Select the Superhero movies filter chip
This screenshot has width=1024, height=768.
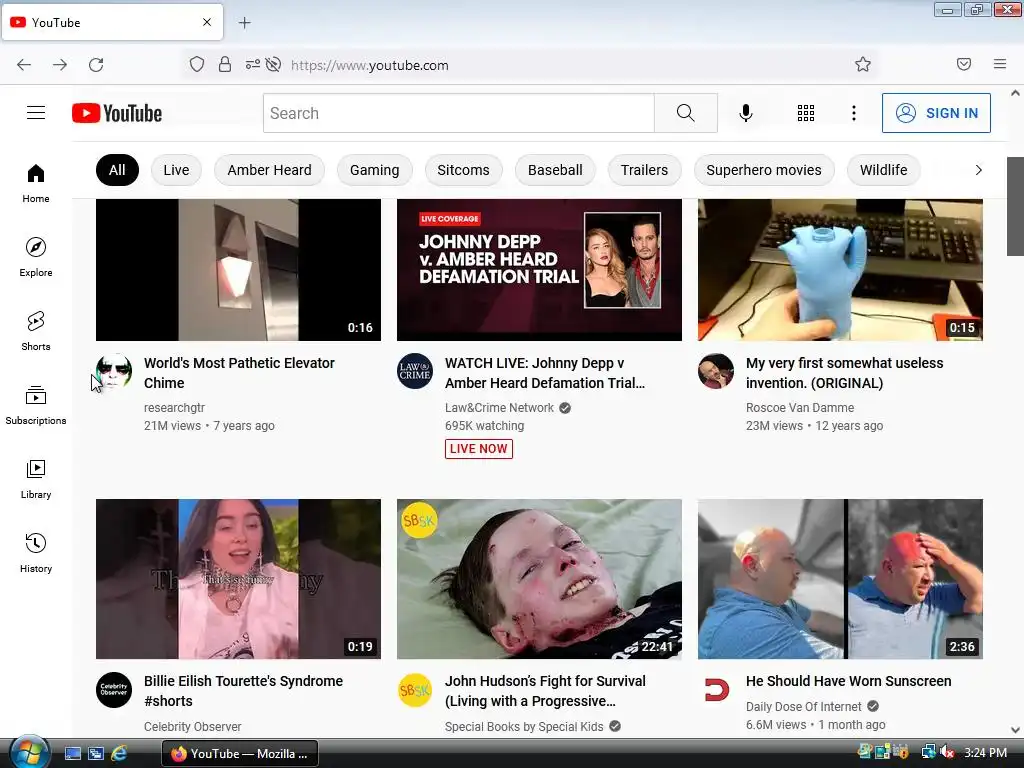763,170
